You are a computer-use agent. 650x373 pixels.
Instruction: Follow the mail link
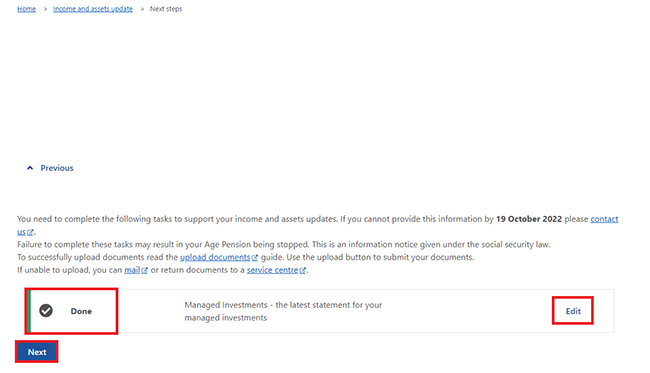[x=132, y=270]
